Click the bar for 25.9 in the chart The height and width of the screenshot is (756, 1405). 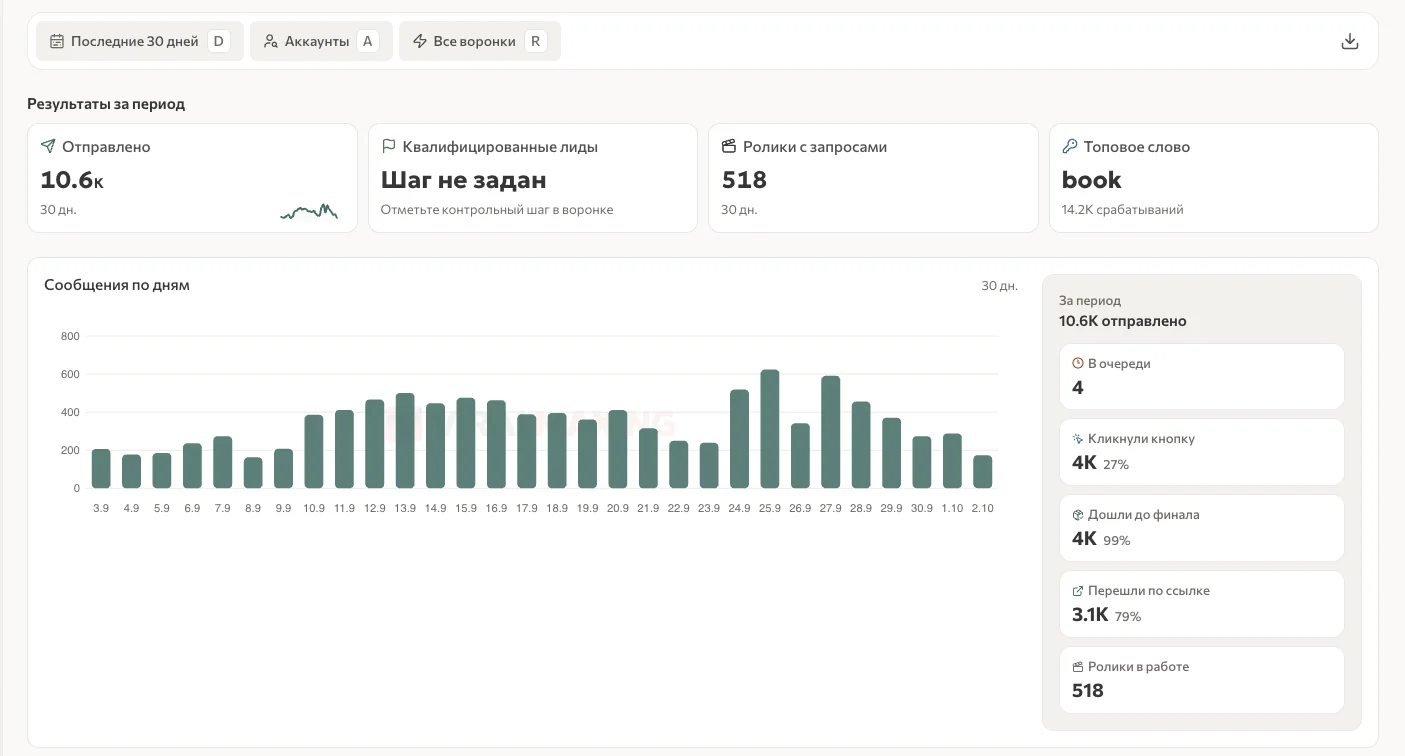pos(770,429)
